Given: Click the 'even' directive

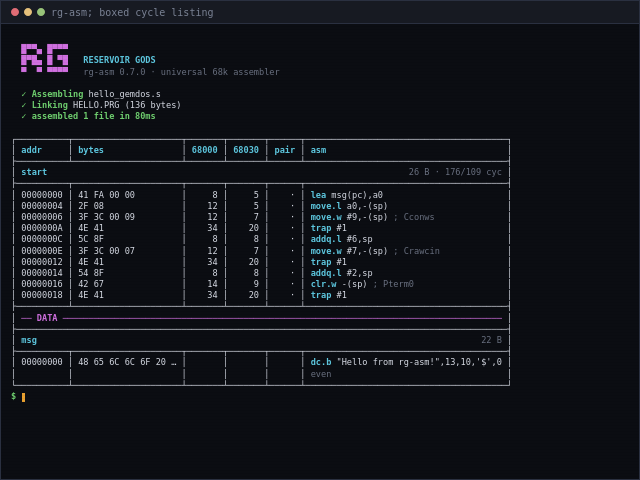Looking at the screenshot, I should tap(321, 374).
